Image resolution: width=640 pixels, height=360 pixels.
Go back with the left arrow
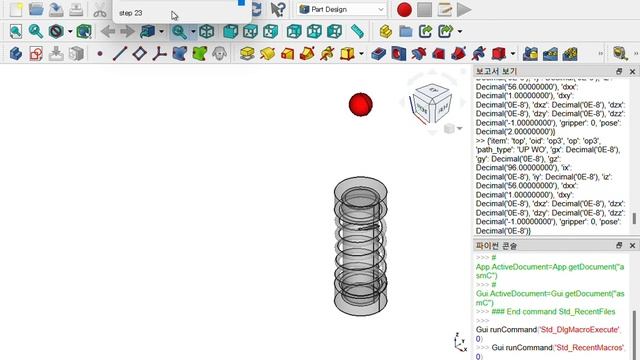tap(108, 31)
